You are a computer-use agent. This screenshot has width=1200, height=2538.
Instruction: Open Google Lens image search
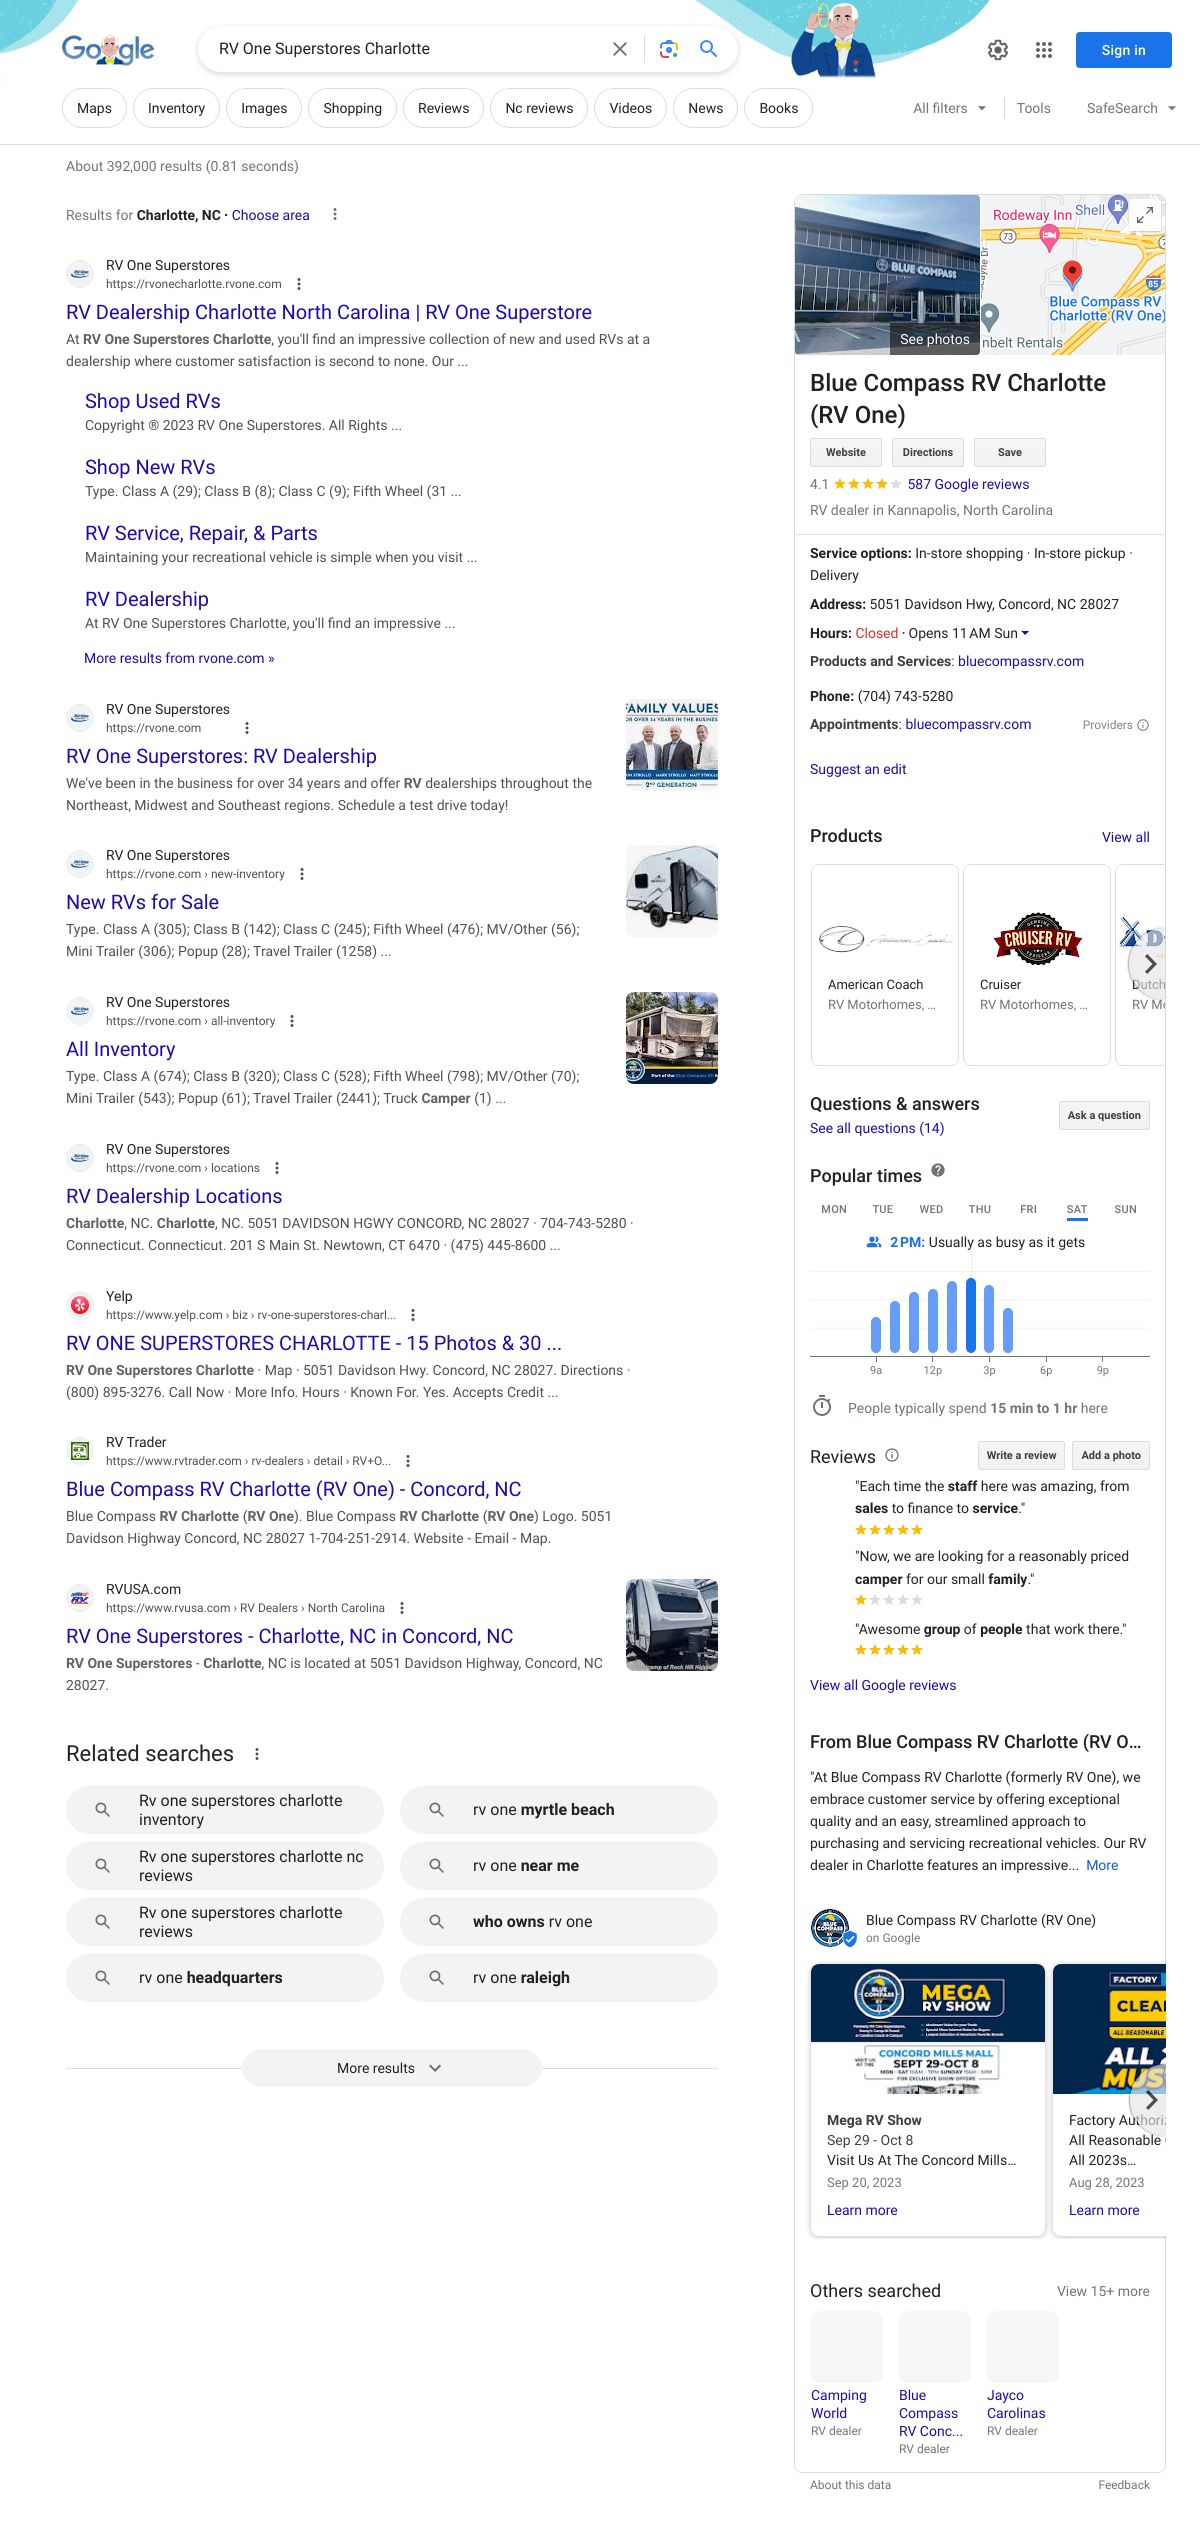coord(669,49)
